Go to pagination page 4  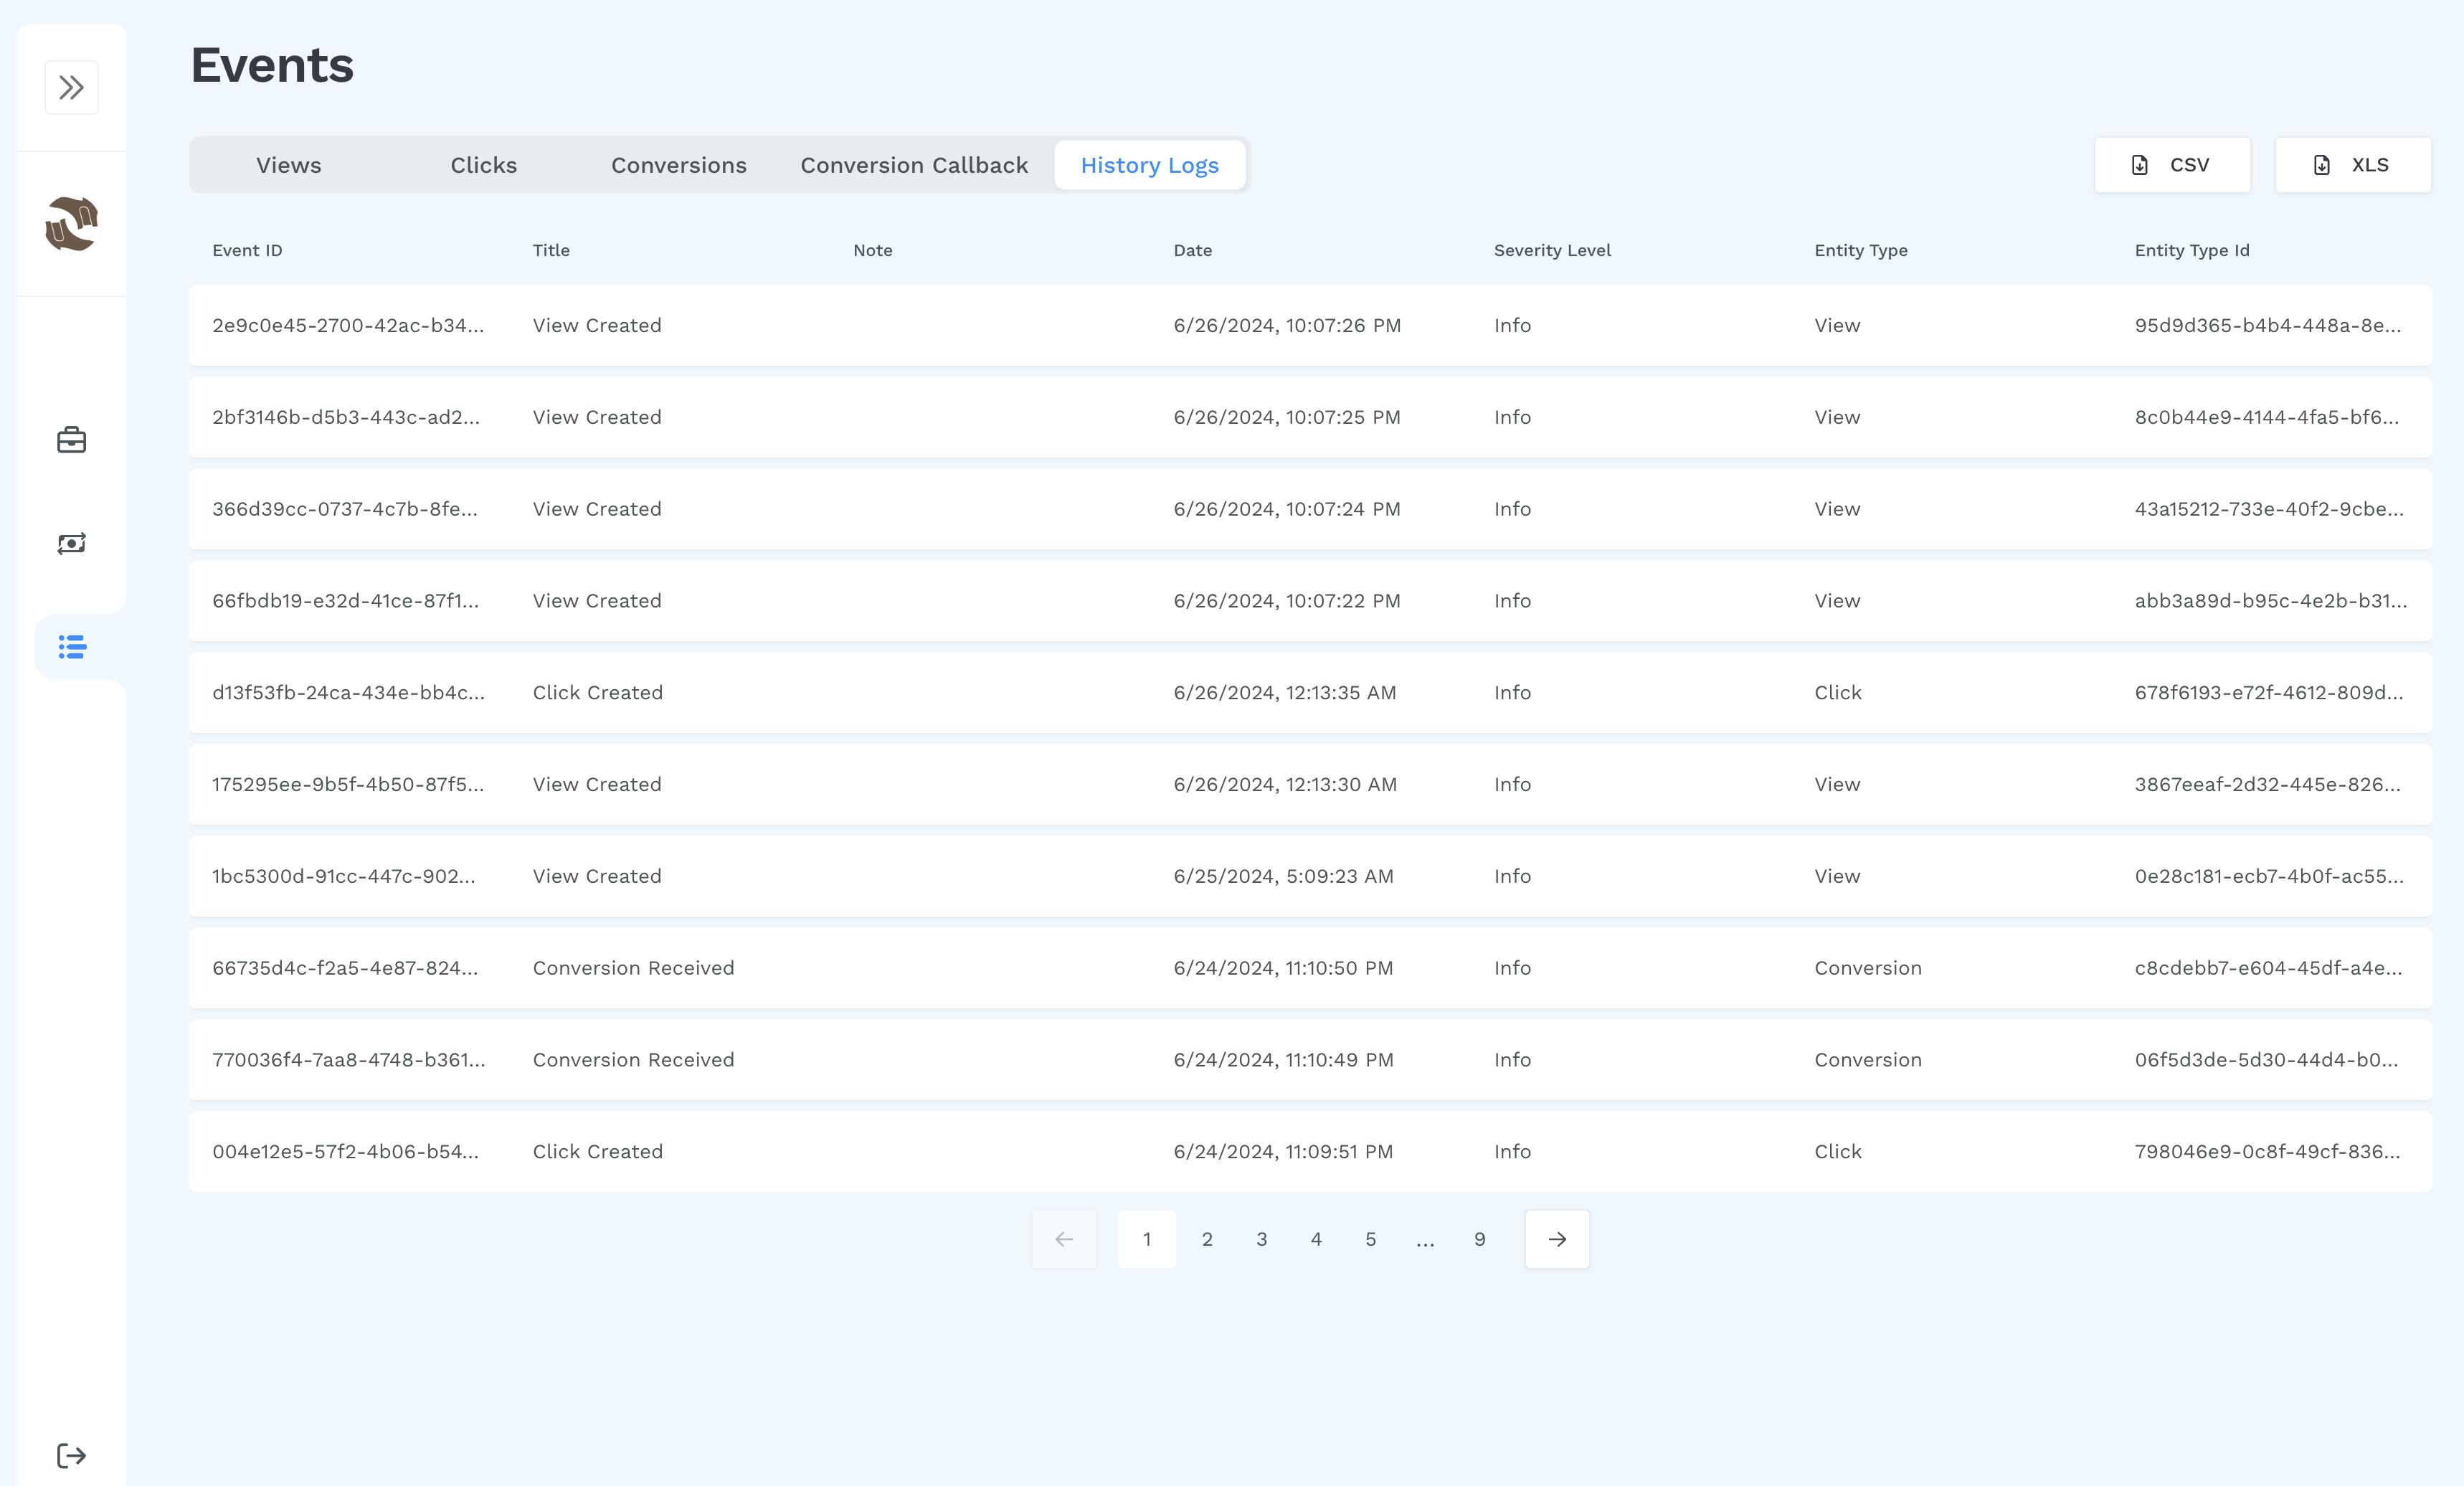1316,1239
